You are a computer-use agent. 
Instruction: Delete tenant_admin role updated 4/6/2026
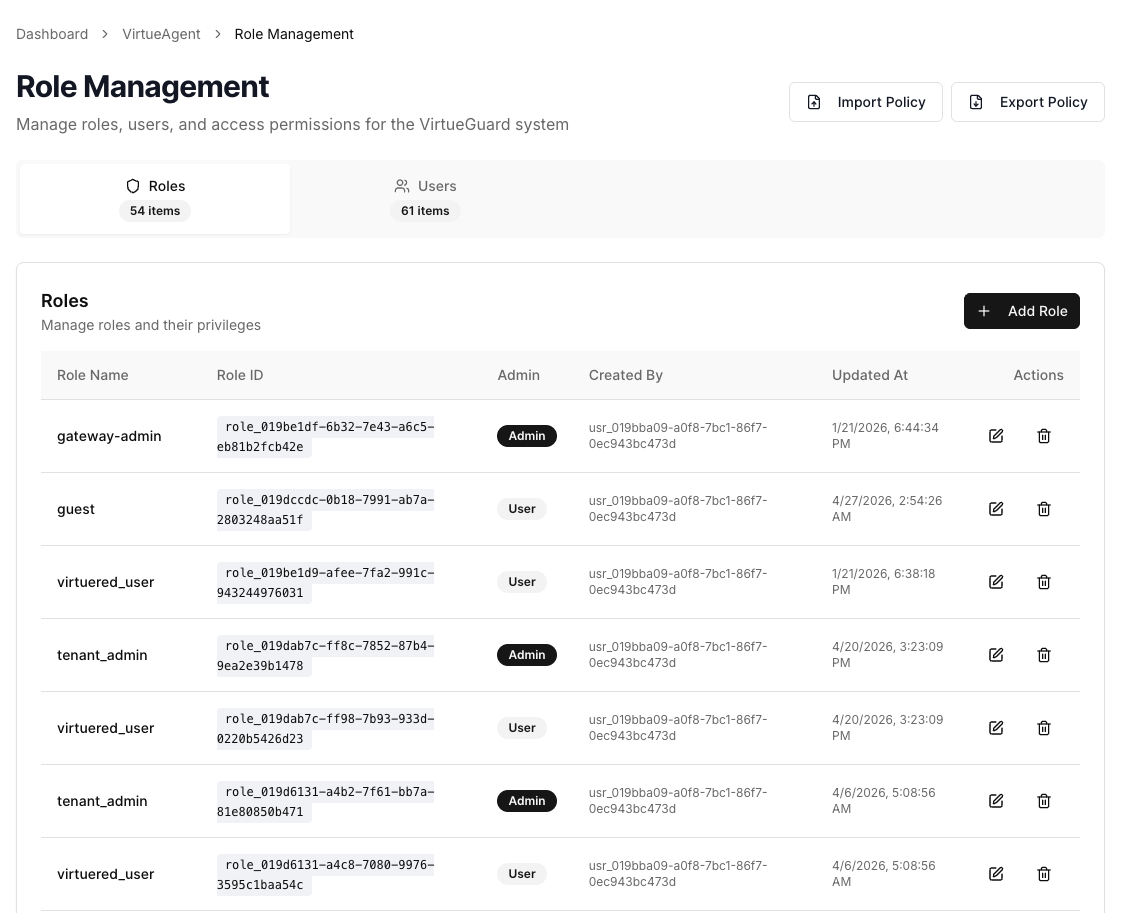point(1044,801)
